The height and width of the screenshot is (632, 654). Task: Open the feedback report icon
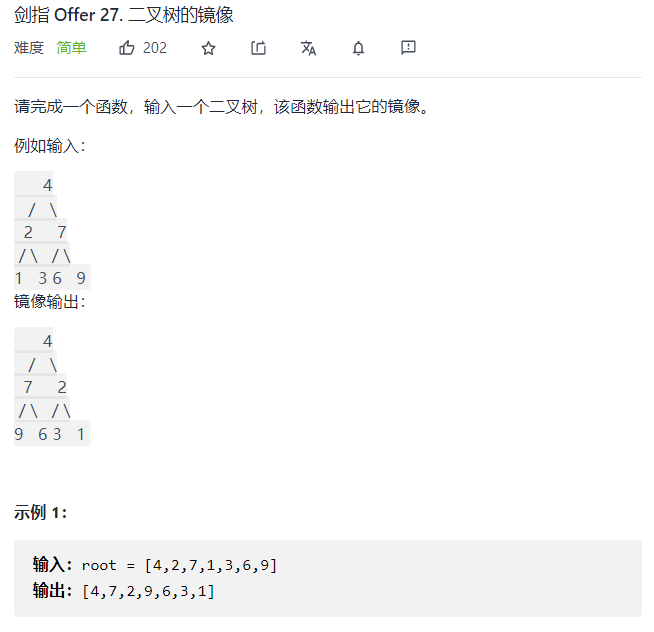(x=408, y=48)
